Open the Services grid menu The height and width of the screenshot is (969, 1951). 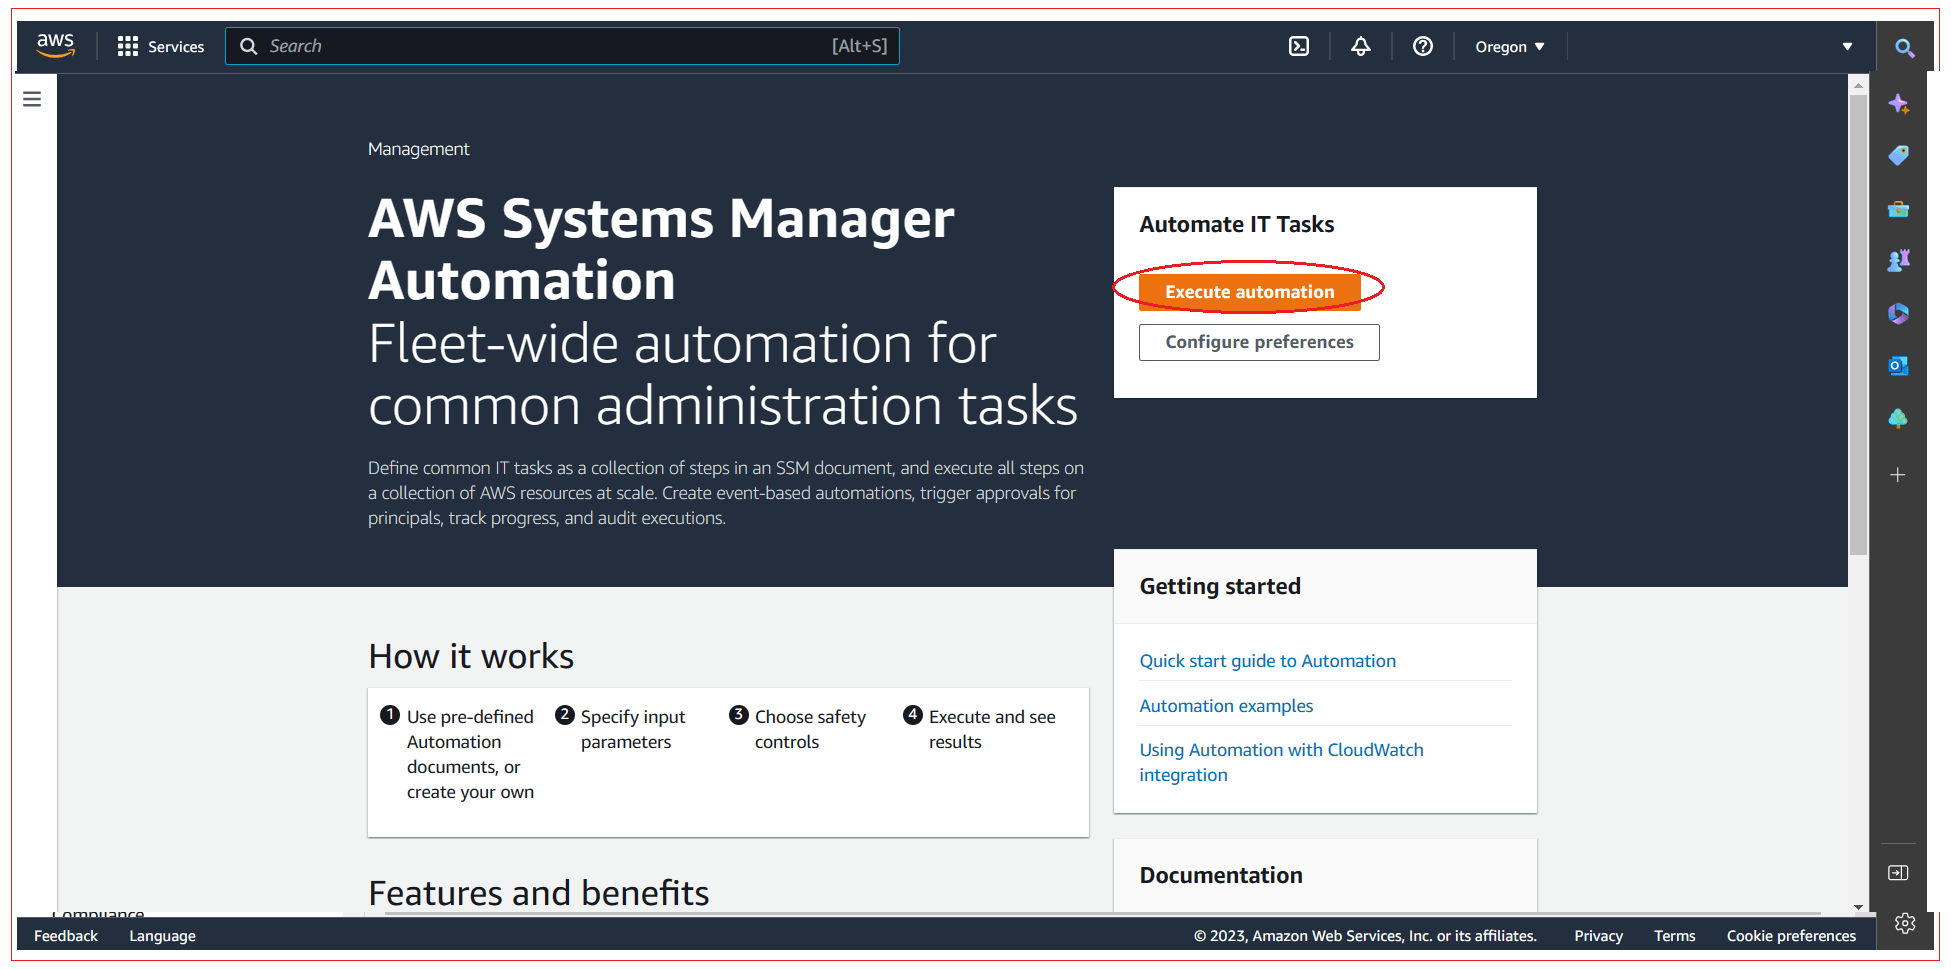tap(160, 46)
